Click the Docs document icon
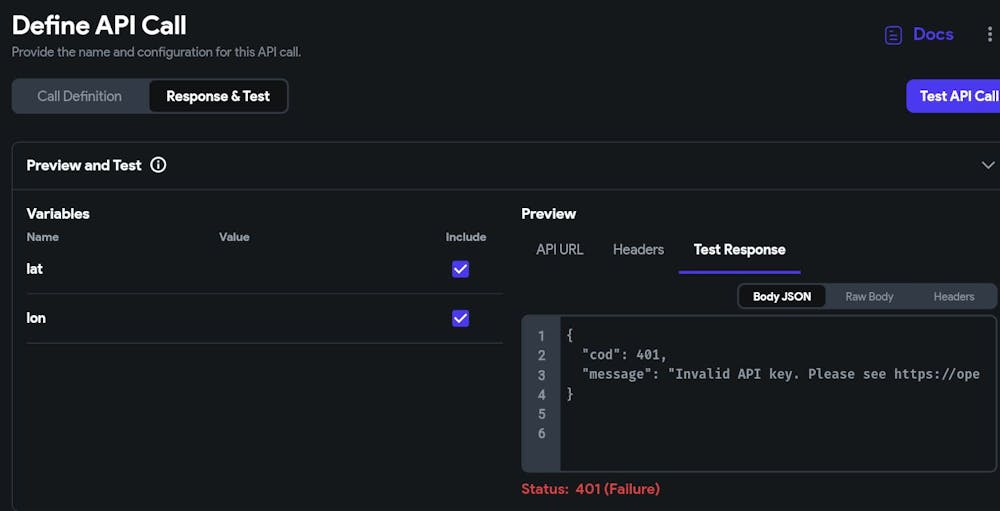Image resolution: width=1000 pixels, height=511 pixels. (x=893, y=35)
